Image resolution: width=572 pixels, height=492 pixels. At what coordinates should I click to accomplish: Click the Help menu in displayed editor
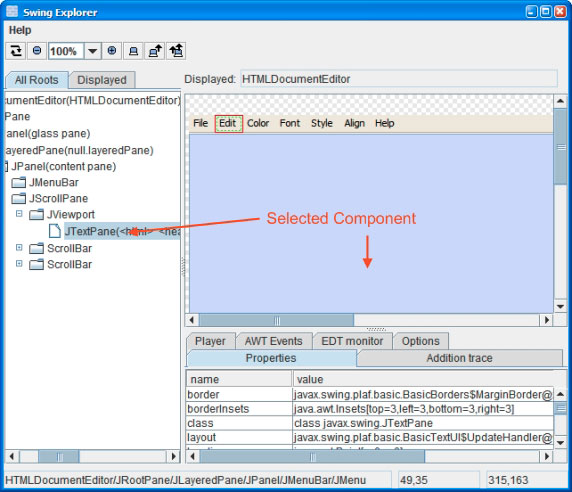[x=384, y=123]
